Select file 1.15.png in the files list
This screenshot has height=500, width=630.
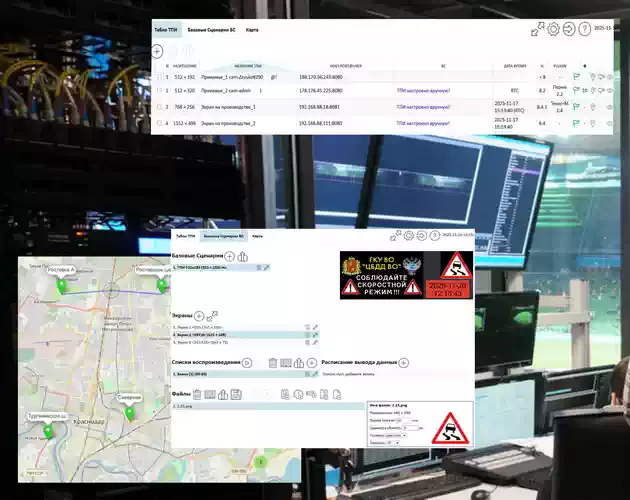click(182, 406)
